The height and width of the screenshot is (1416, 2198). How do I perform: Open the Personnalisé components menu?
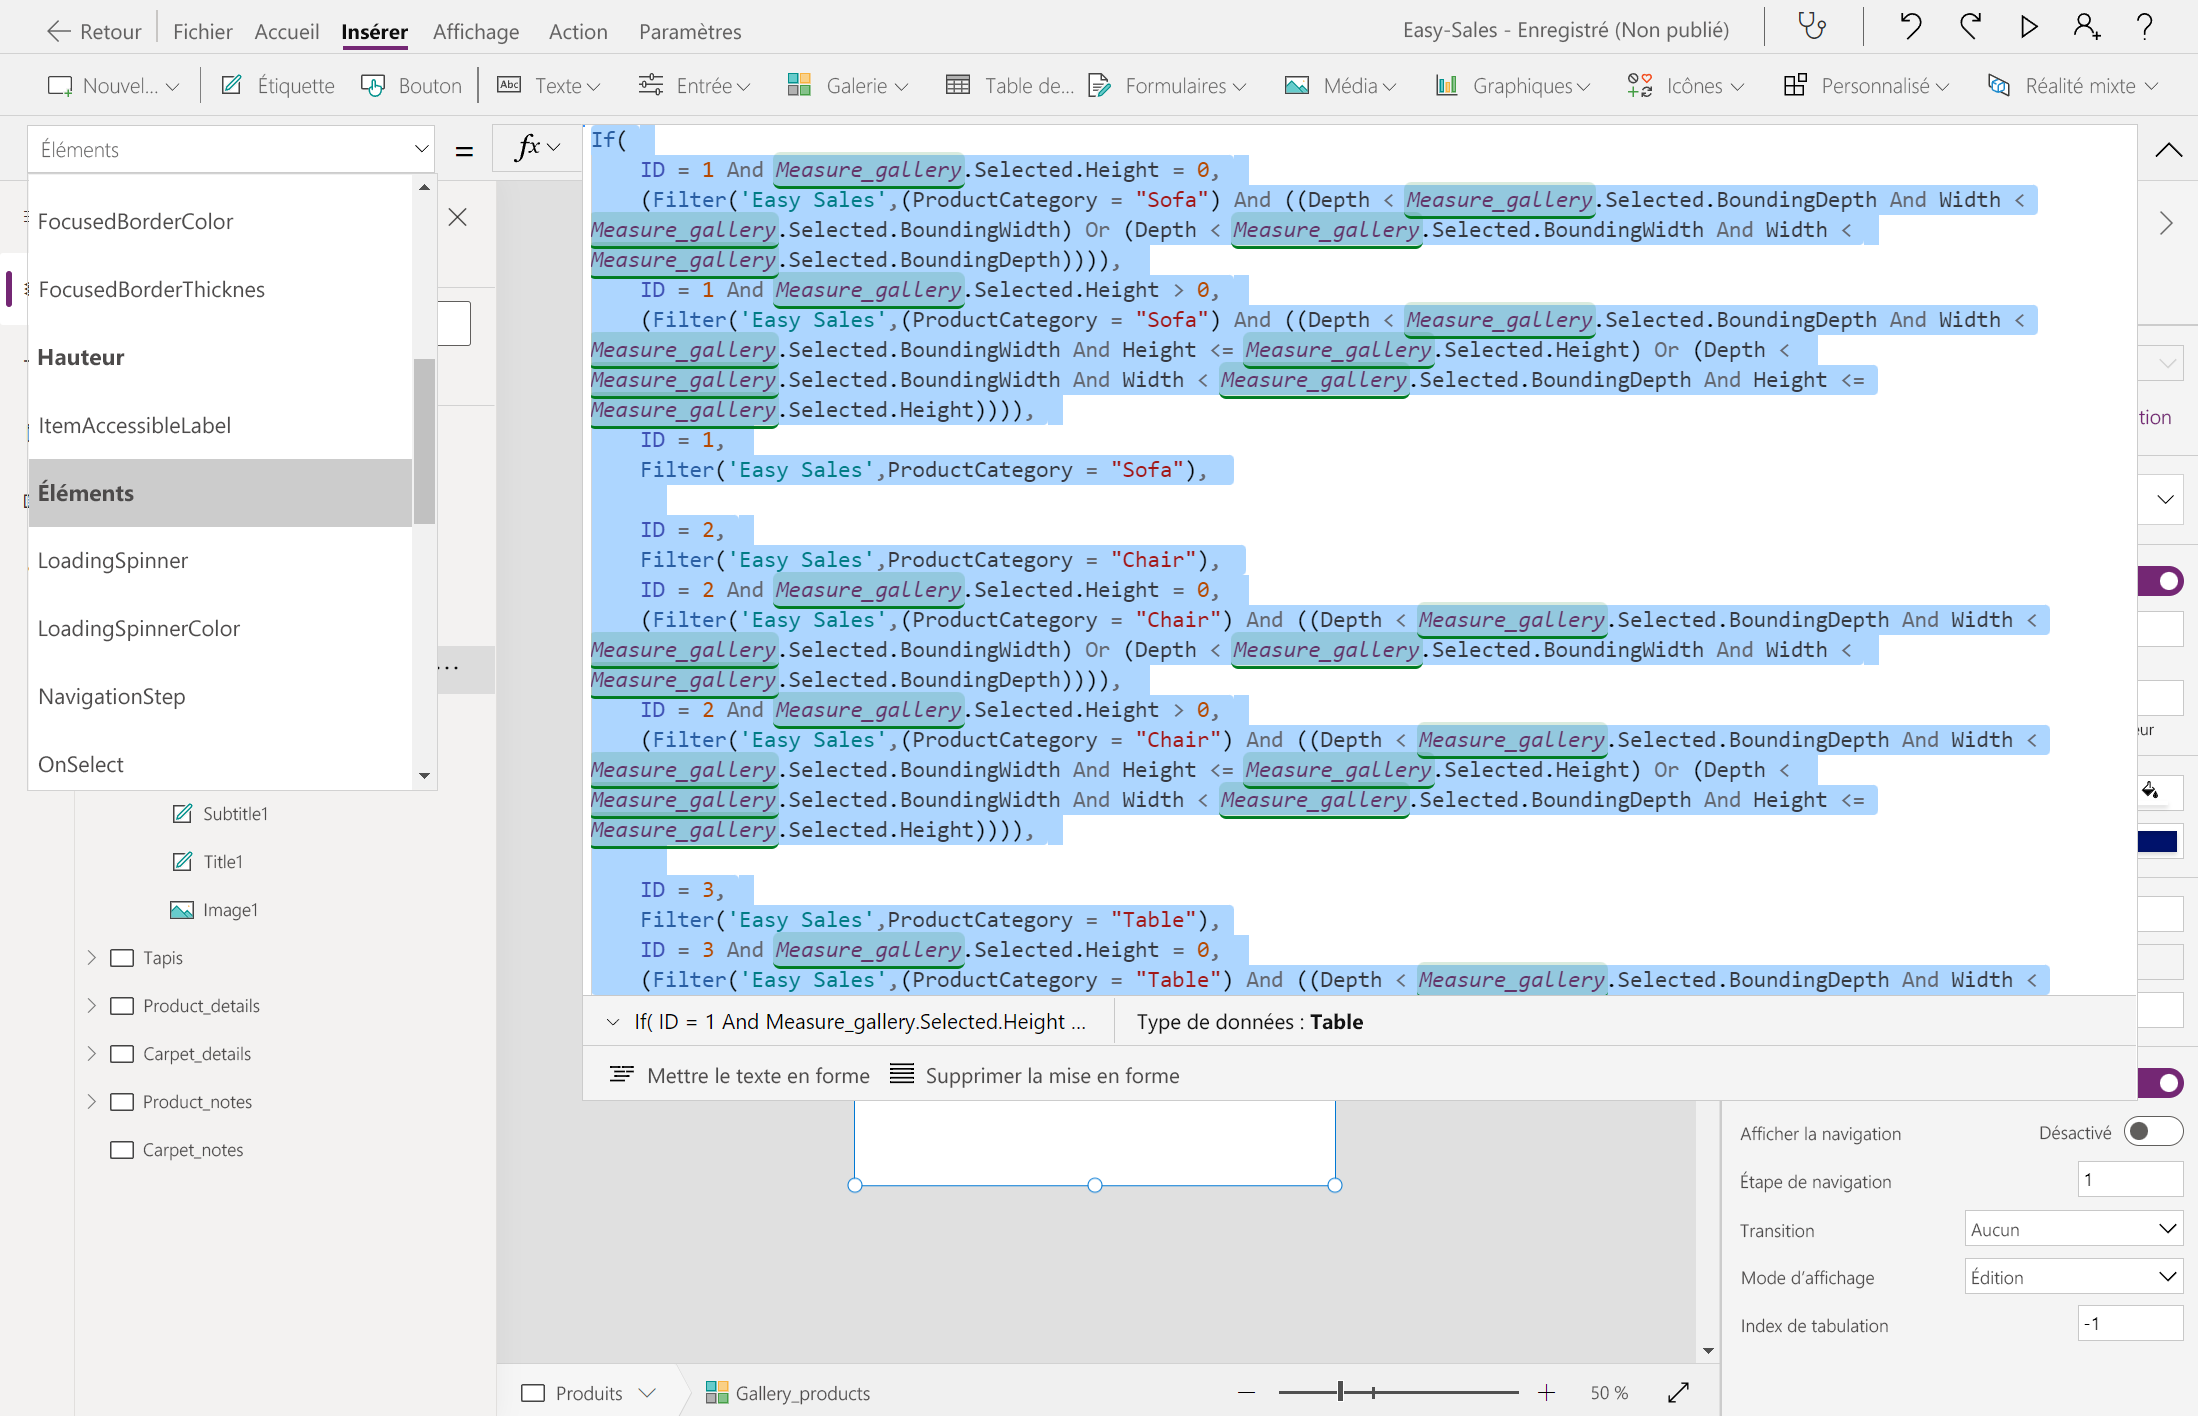pyautogui.click(x=1866, y=85)
